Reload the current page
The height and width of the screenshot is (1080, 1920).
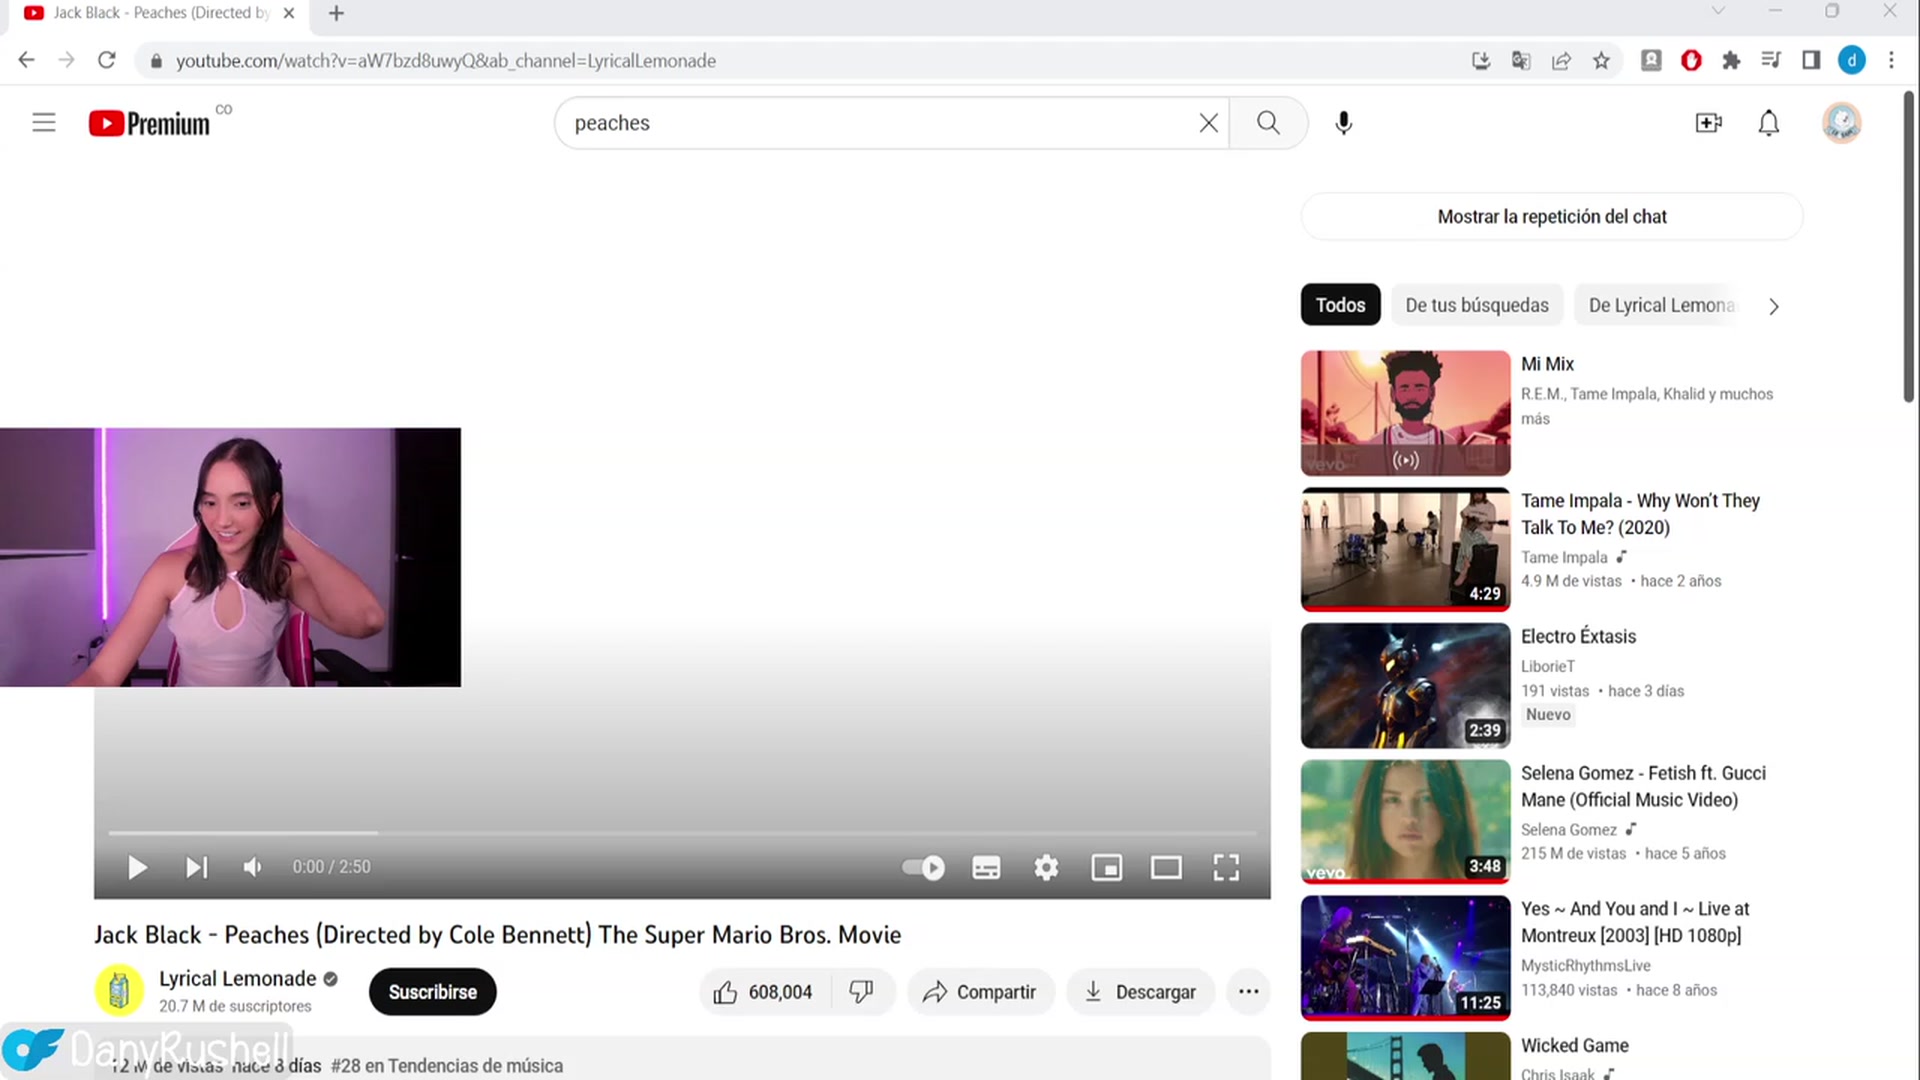tap(107, 61)
